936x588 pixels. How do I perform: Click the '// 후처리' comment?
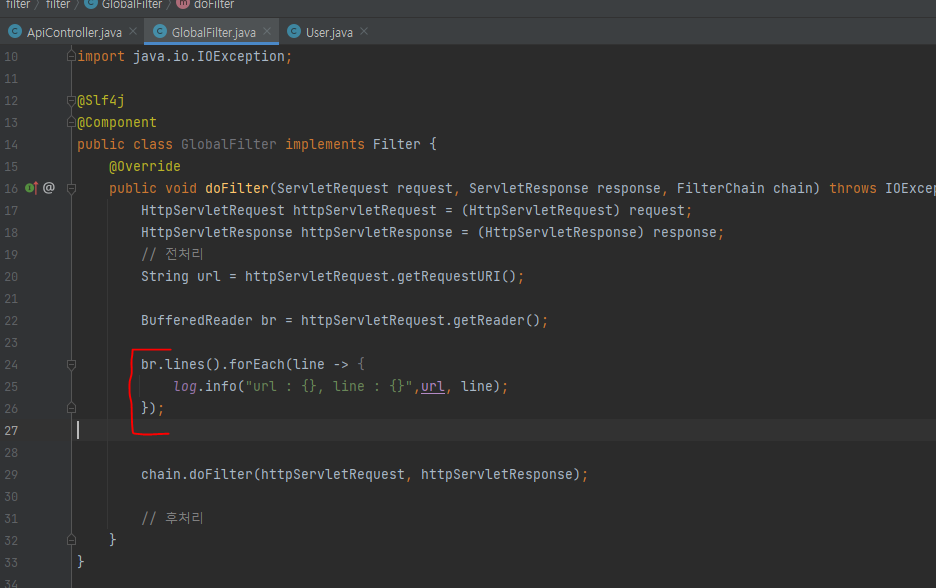point(172,518)
